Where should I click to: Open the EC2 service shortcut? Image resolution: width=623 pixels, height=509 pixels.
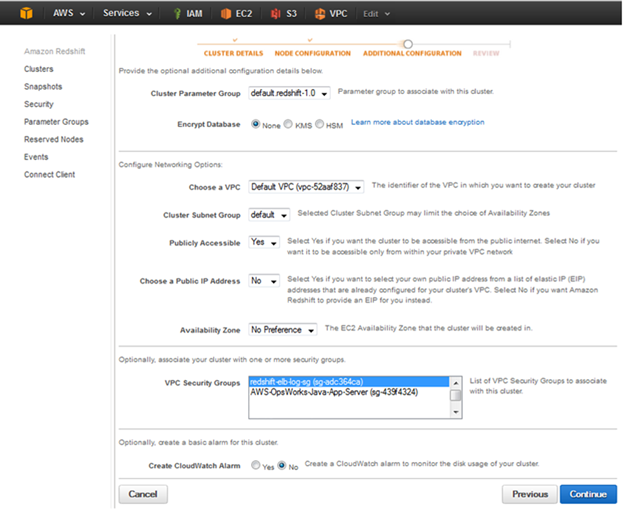pyautogui.click(x=237, y=14)
